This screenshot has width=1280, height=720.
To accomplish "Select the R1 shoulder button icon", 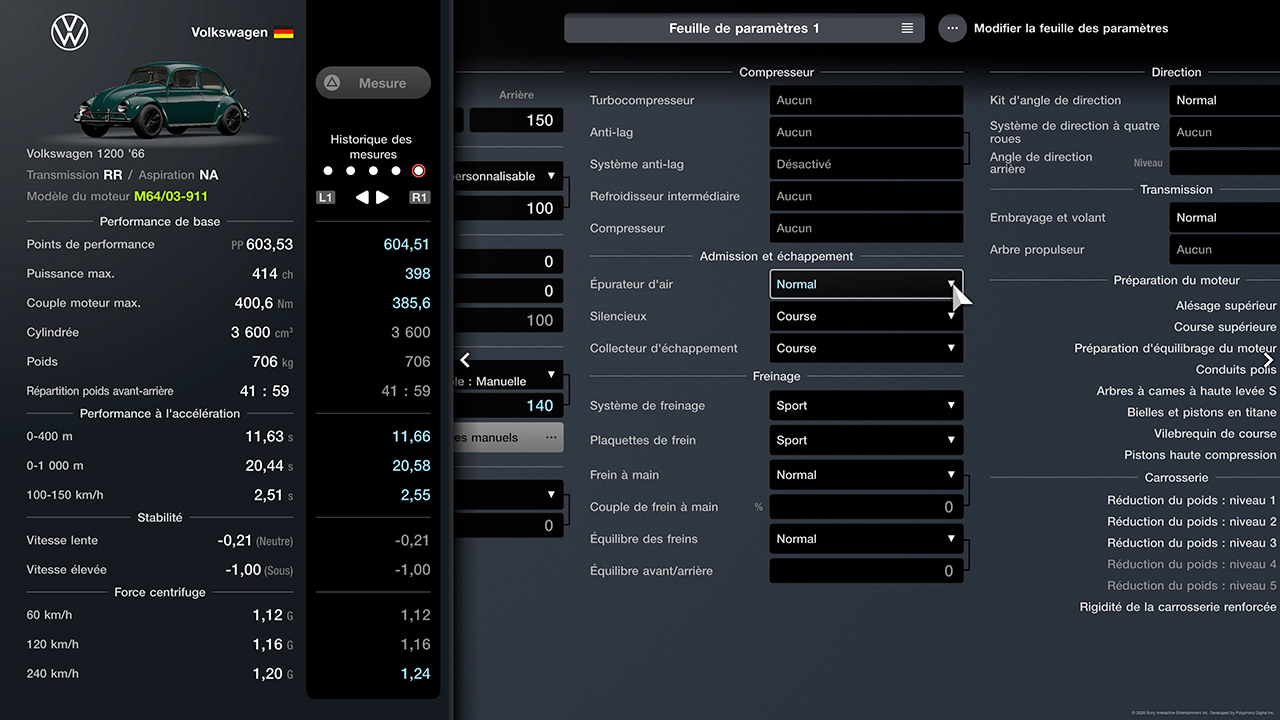I will pos(419,197).
